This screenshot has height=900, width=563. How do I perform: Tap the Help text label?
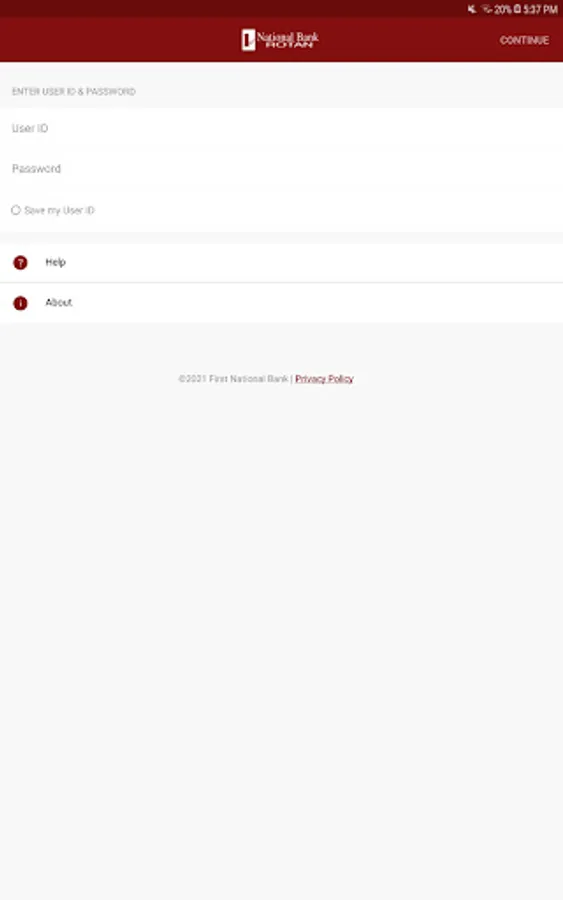tap(56, 262)
